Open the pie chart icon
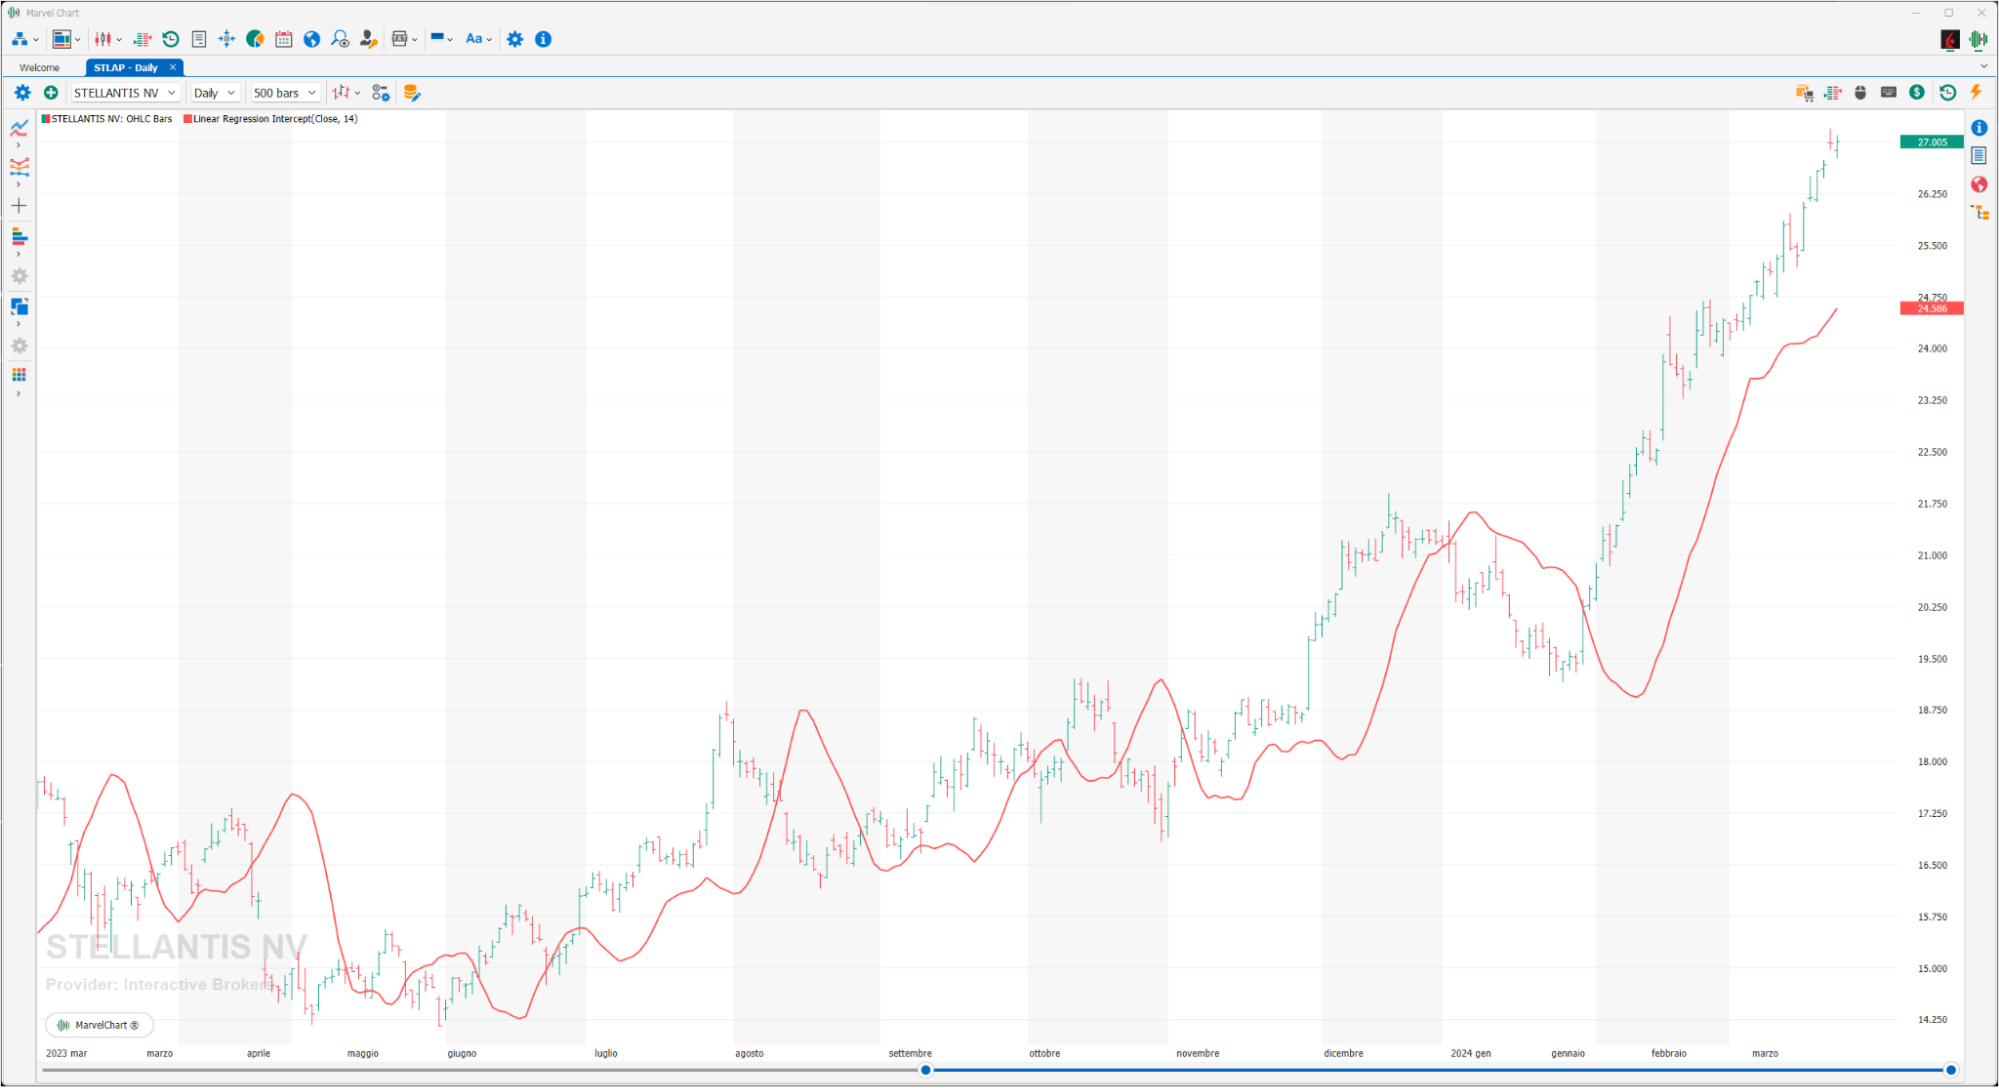The image size is (1999, 1088). coord(255,39)
